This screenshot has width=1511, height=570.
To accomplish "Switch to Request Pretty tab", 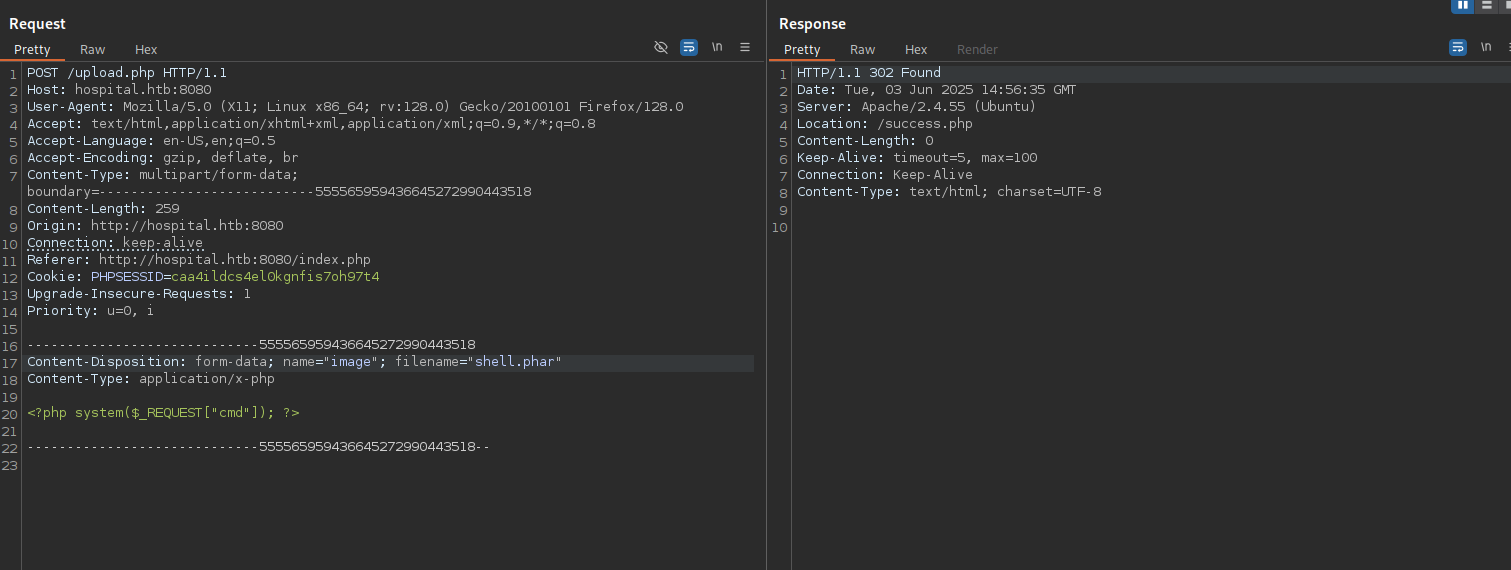I will point(32,49).
